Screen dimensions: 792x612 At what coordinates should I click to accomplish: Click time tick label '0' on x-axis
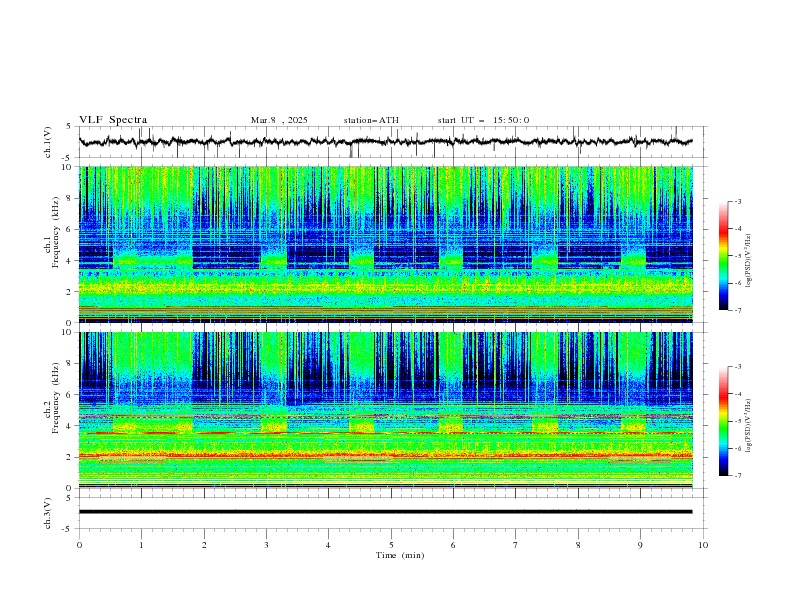pyautogui.click(x=79, y=545)
